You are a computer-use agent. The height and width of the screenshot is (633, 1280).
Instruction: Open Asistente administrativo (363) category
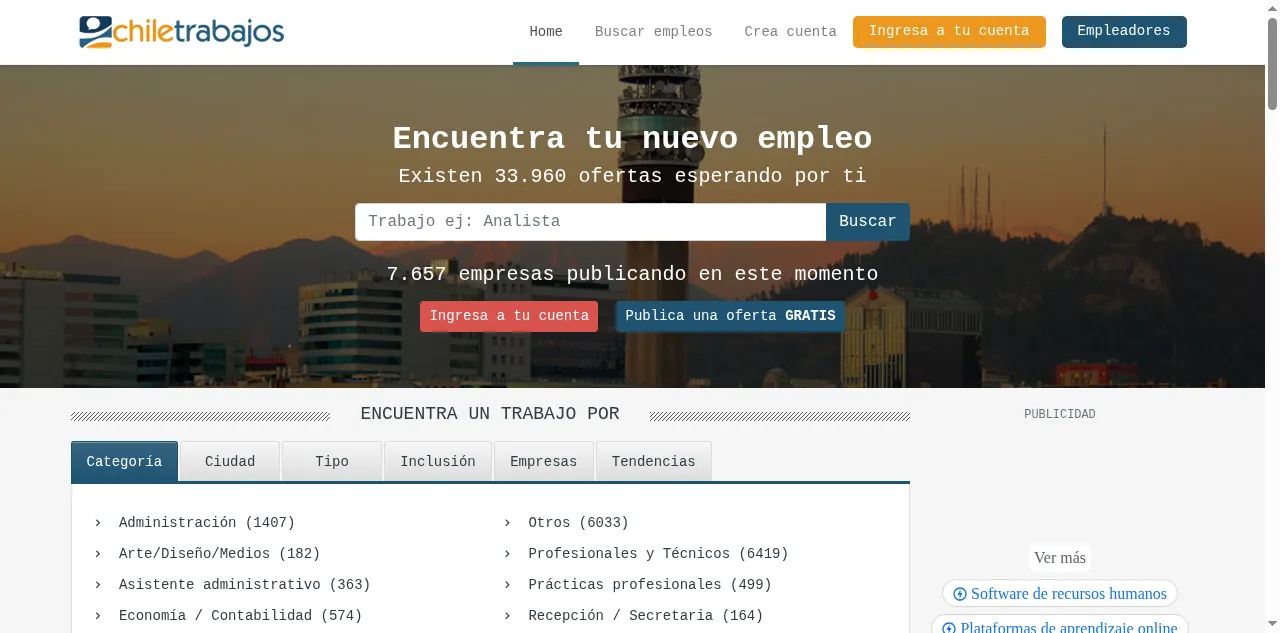[245, 585]
